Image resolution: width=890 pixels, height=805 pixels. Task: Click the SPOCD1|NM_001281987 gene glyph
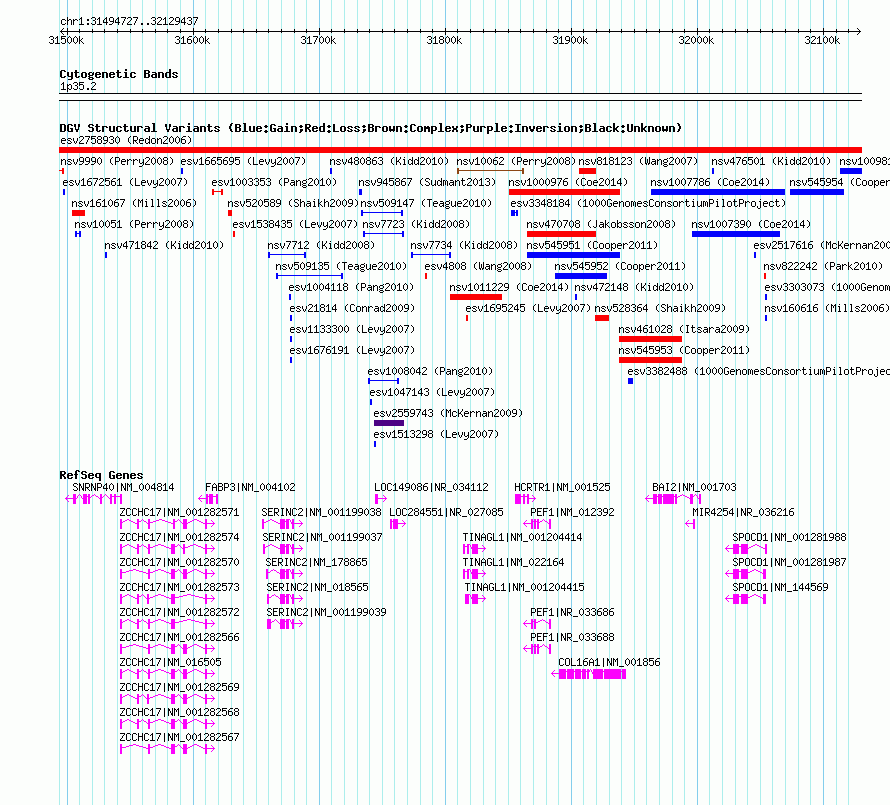746,574
